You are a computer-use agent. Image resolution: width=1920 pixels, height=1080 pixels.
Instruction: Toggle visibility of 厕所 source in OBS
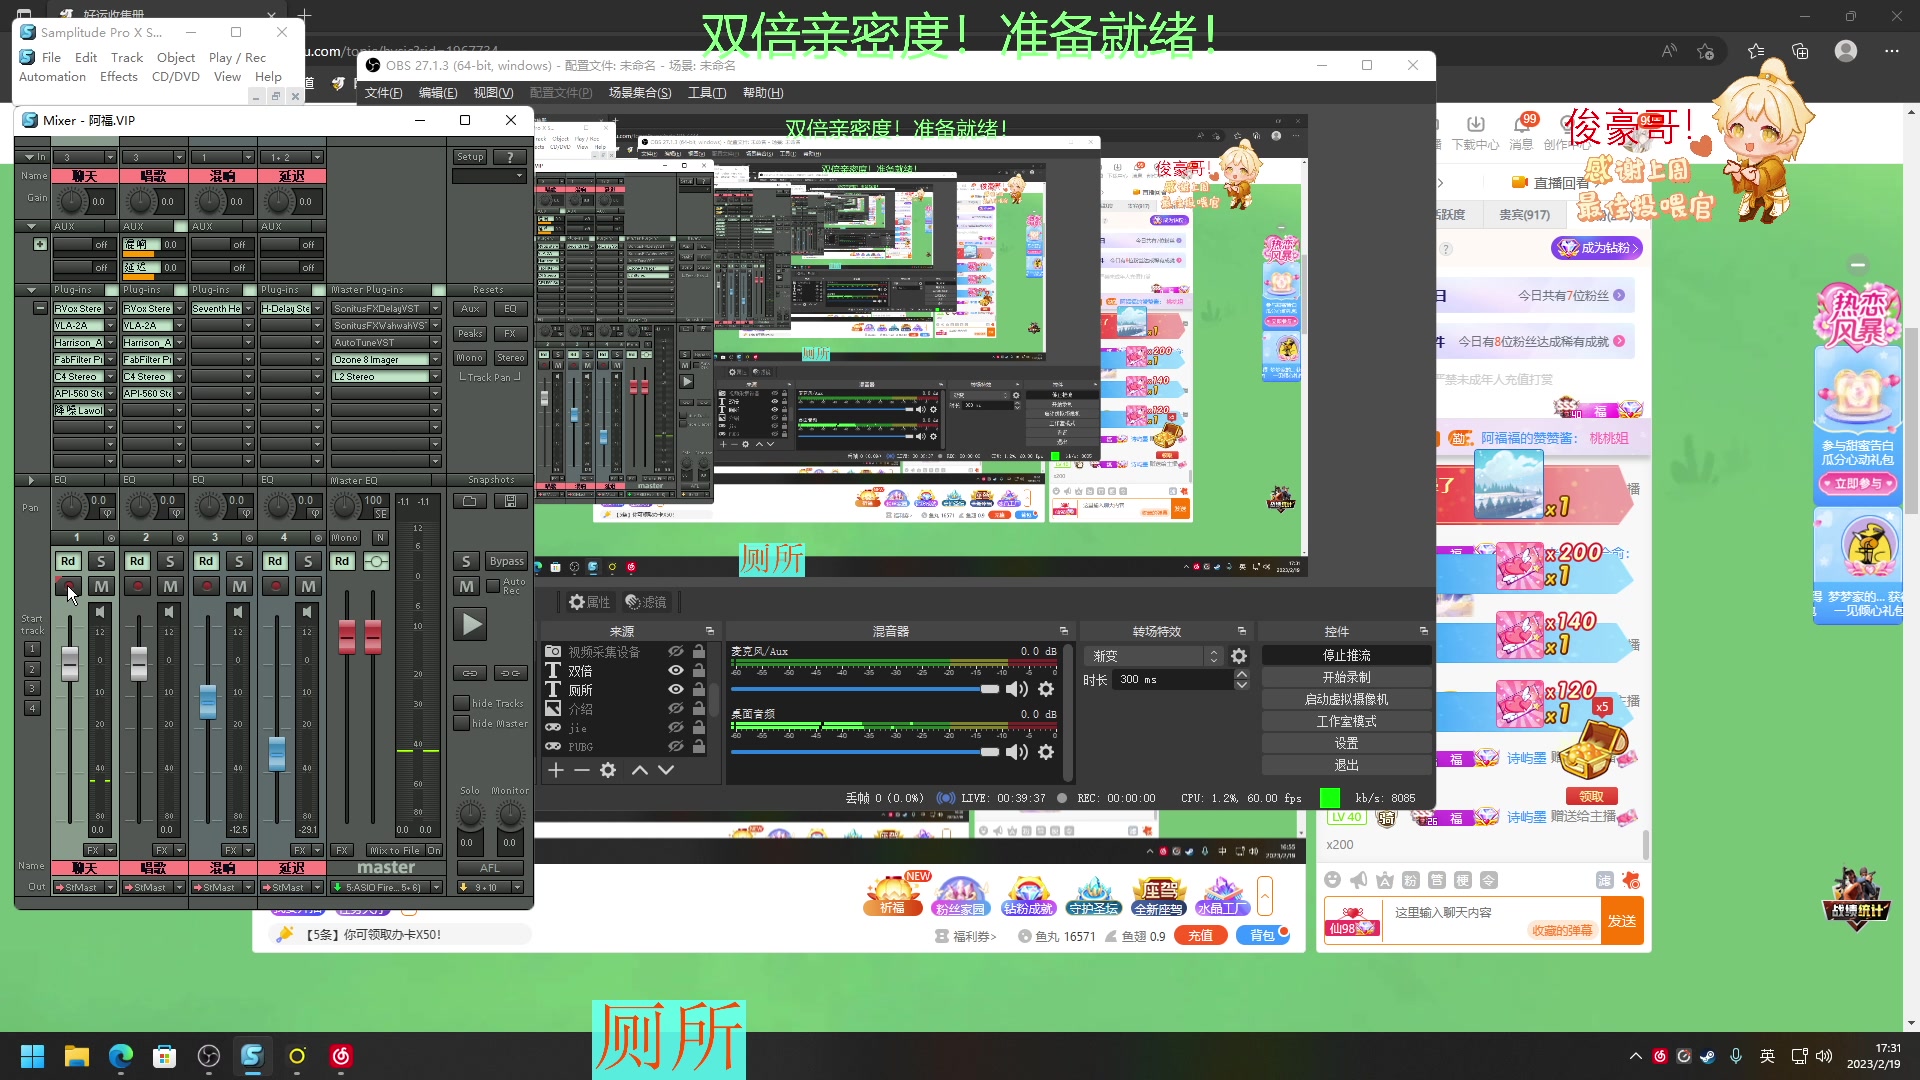point(676,690)
